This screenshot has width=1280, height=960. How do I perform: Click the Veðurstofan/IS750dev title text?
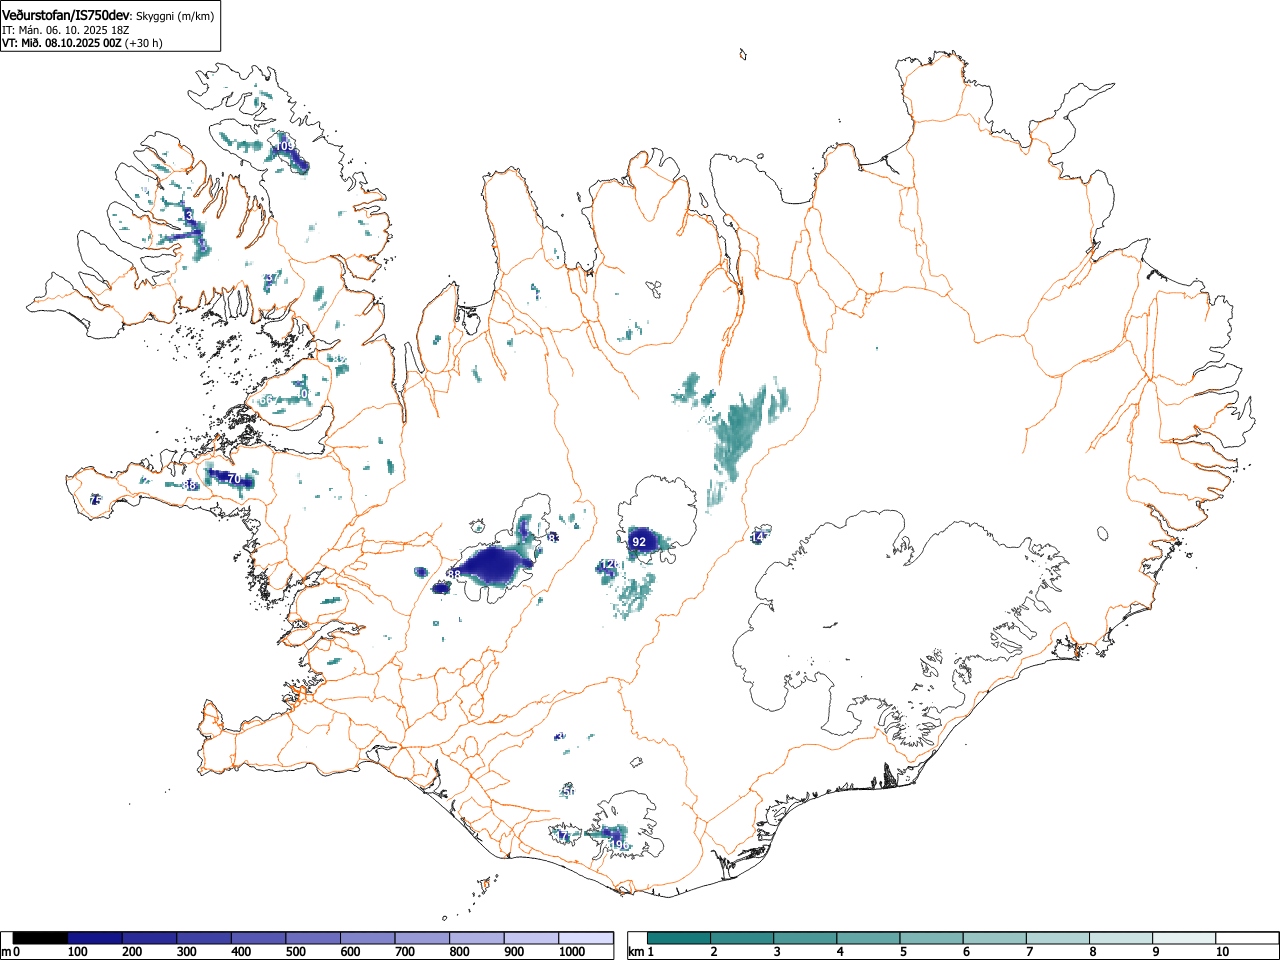point(66,15)
